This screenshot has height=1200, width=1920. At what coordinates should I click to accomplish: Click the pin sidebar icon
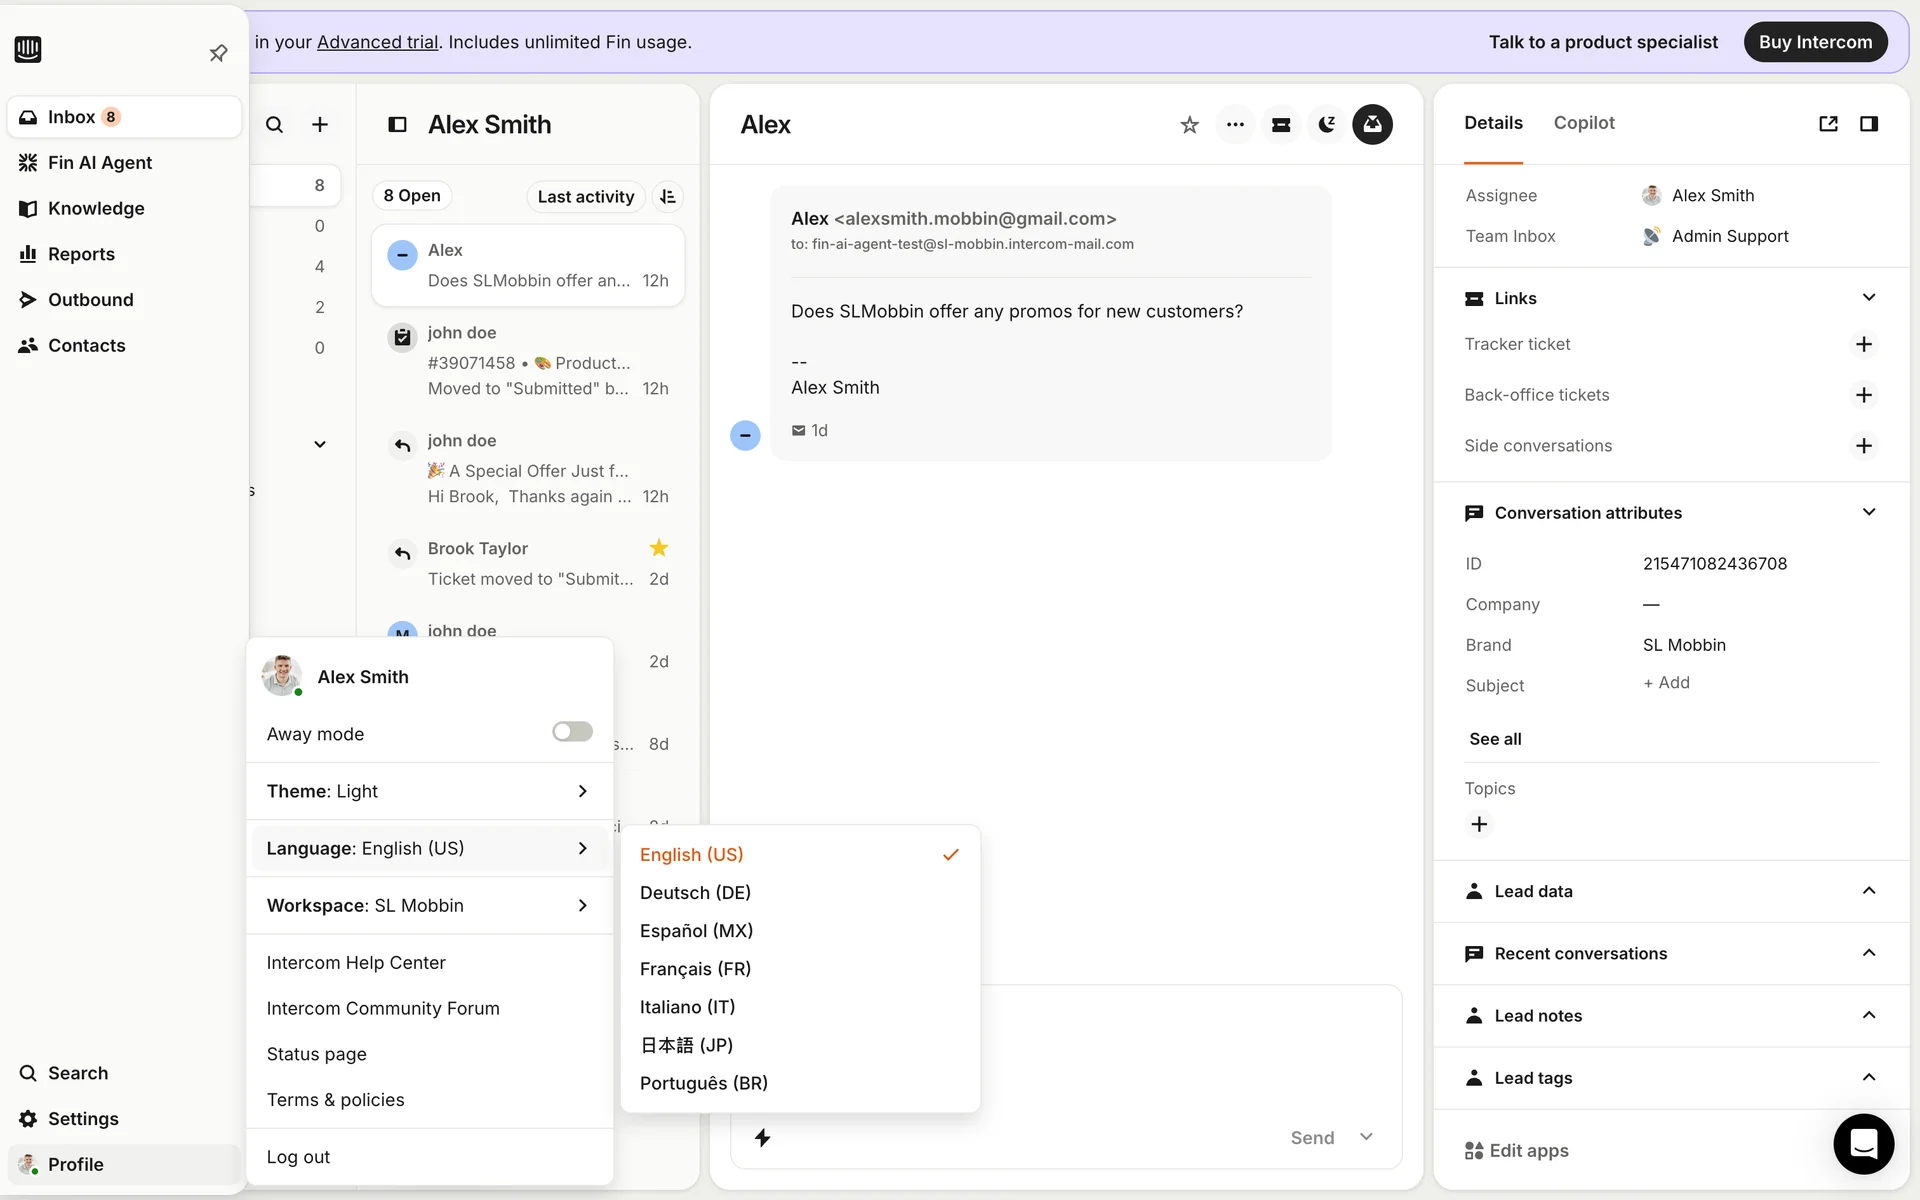coord(218,53)
